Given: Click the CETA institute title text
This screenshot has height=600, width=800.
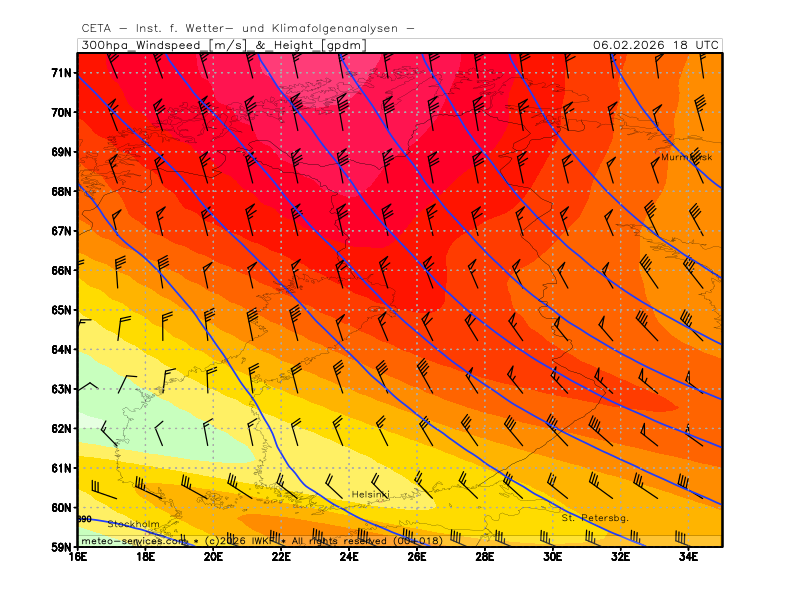Looking at the screenshot, I should 247,28.
